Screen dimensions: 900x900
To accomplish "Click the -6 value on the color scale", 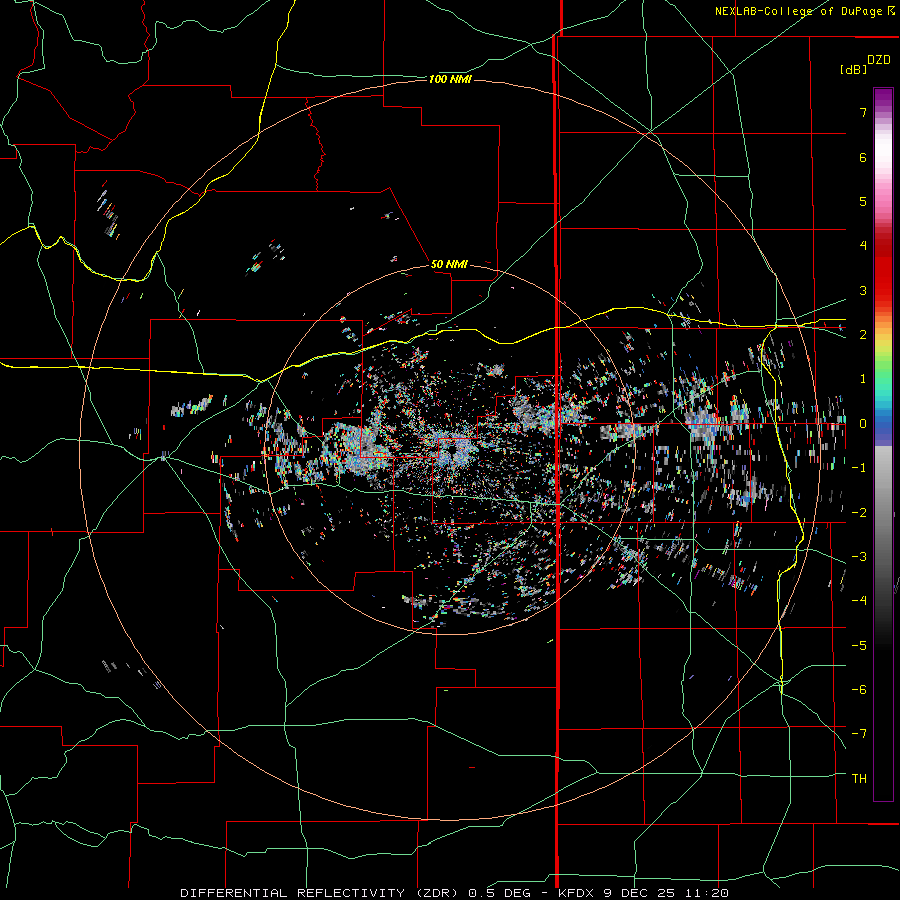I will [x=859, y=690].
